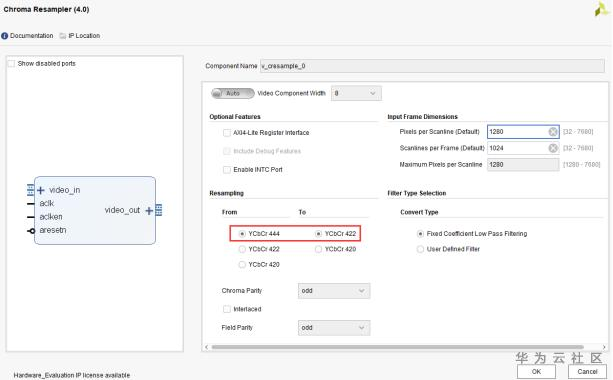Check the Interlaced checkbox

coord(227,309)
